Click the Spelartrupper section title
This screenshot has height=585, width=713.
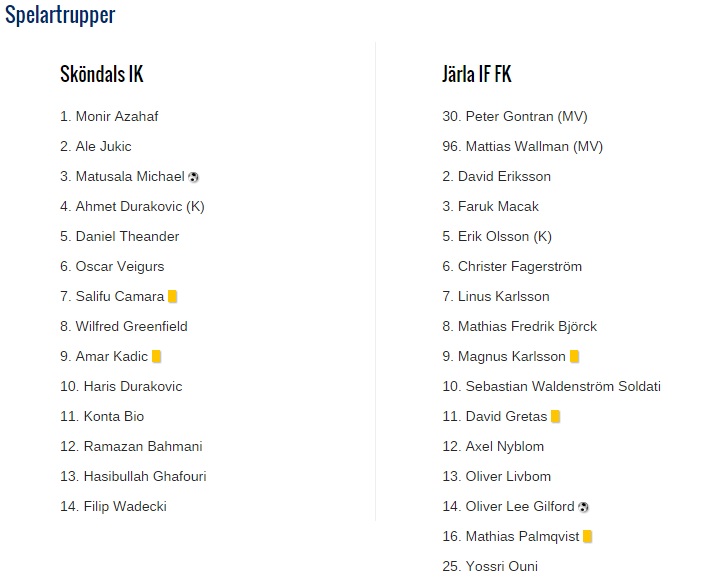click(x=60, y=15)
